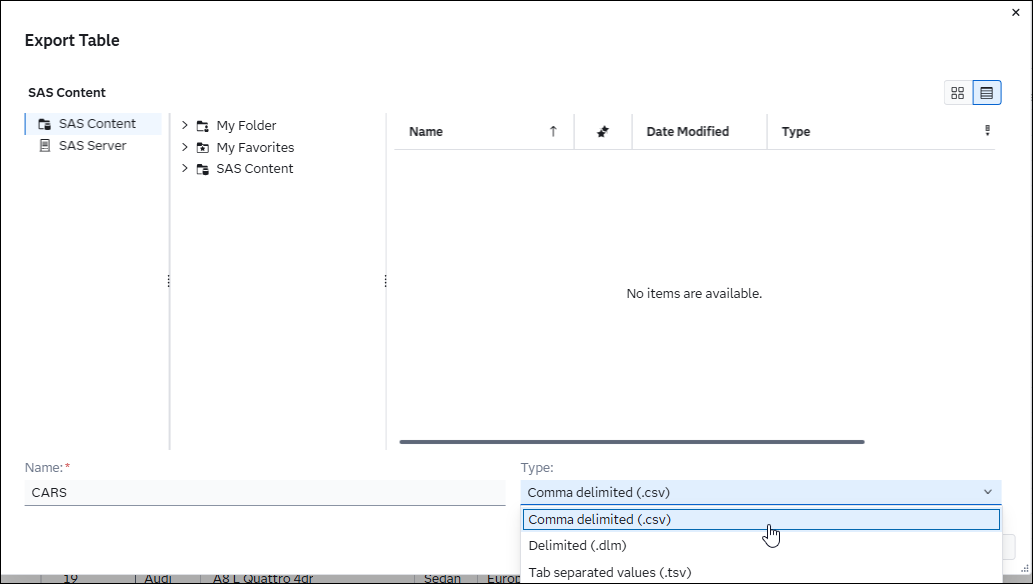Viewport: 1033px width, 584px height.
Task: Switch to grid view icon
Action: [x=957, y=93]
